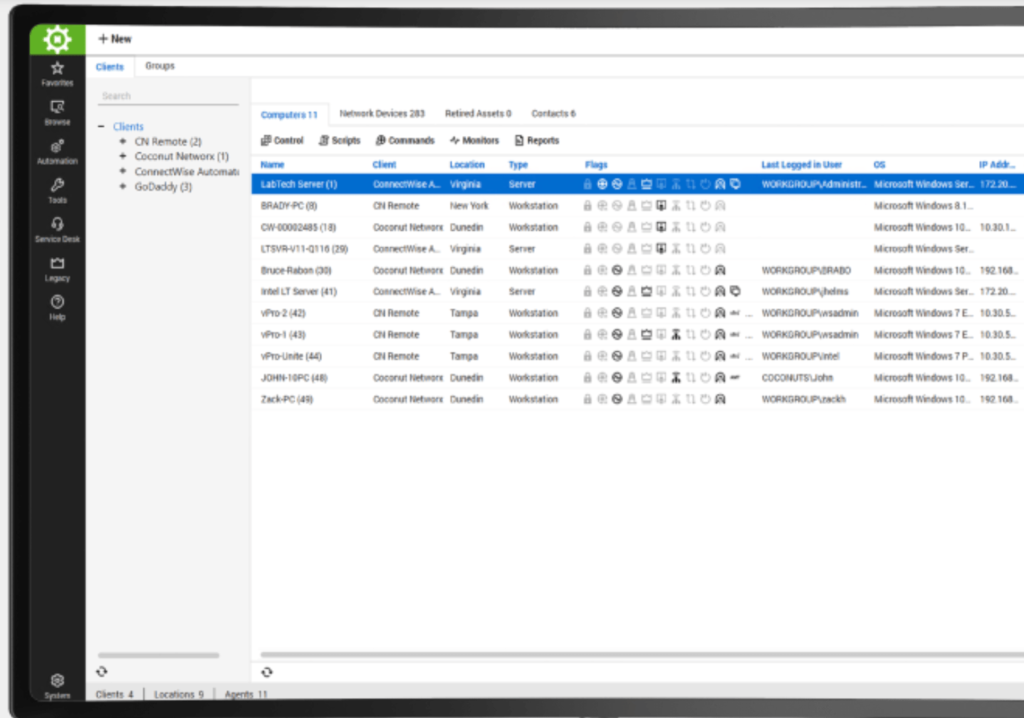Sort by Last Logged in User column

[x=801, y=165]
